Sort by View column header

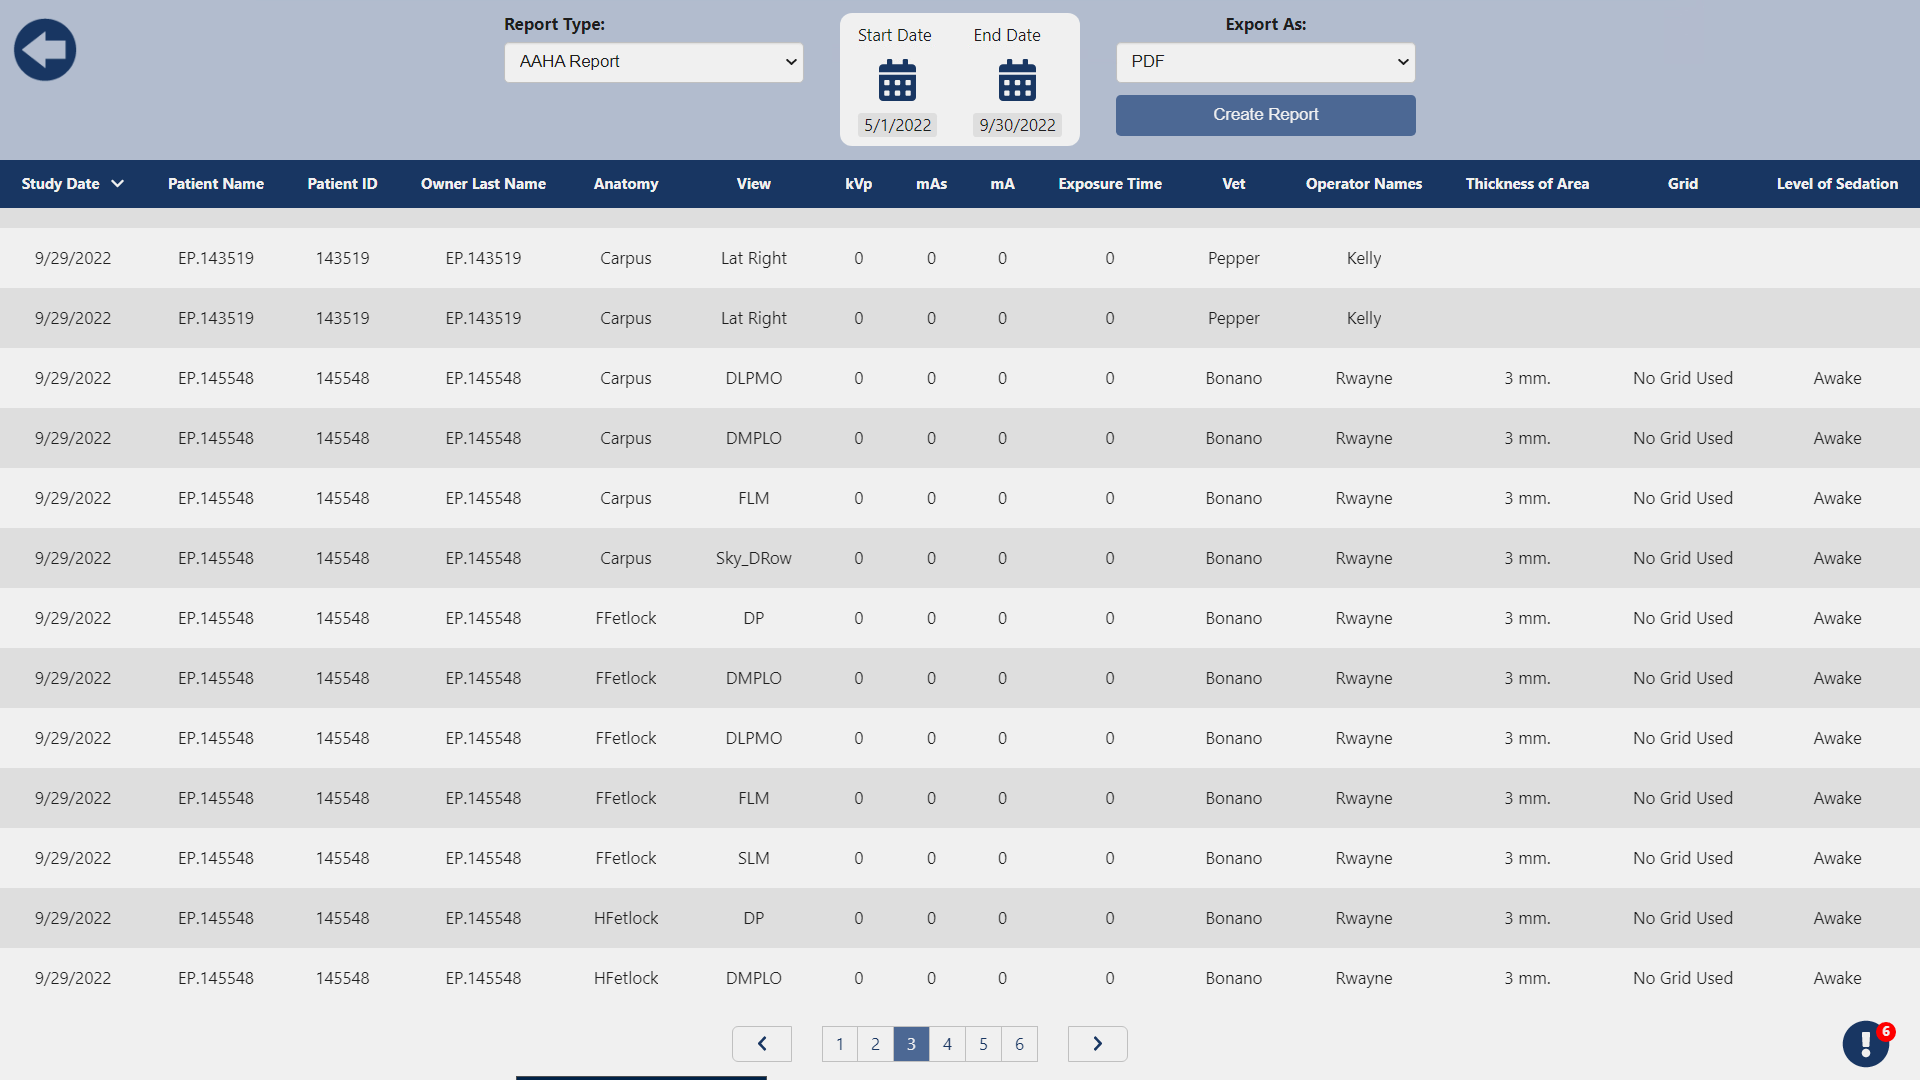click(754, 184)
